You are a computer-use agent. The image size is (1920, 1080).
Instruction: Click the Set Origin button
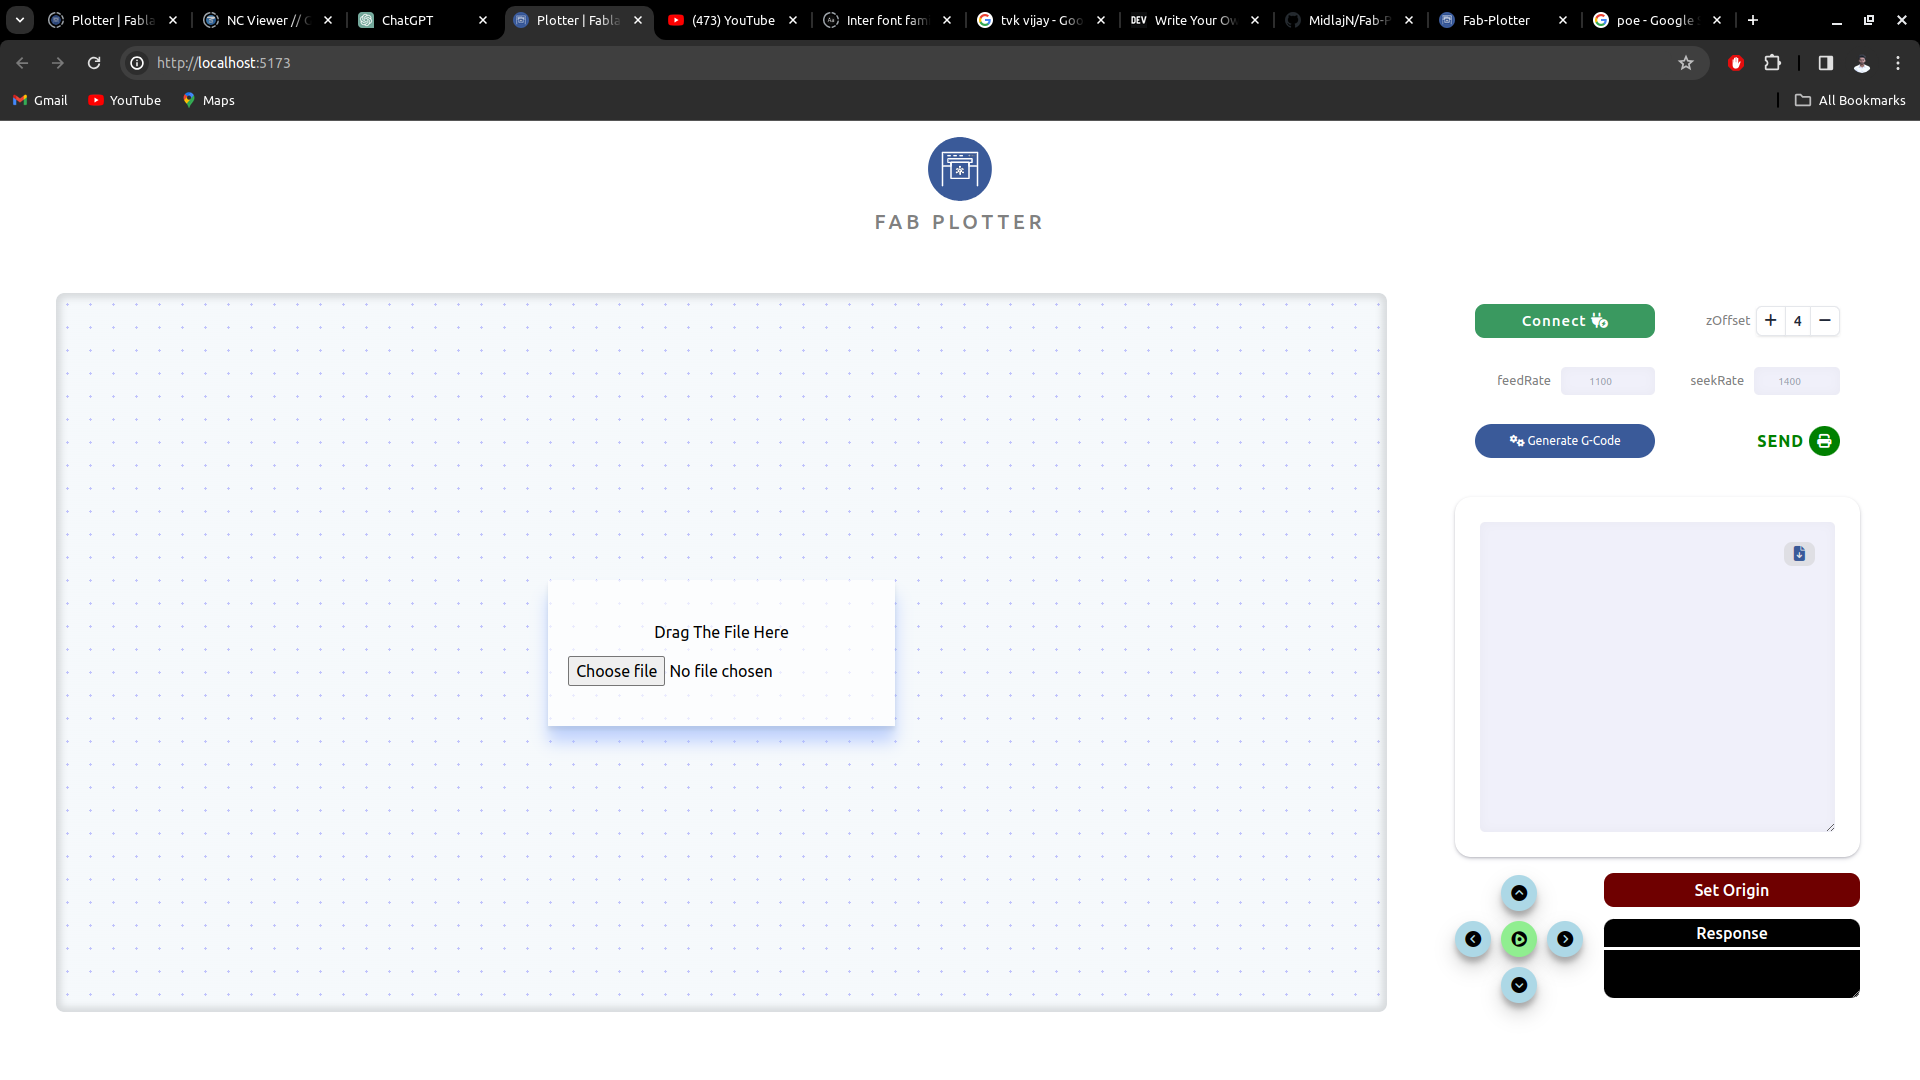1731,889
